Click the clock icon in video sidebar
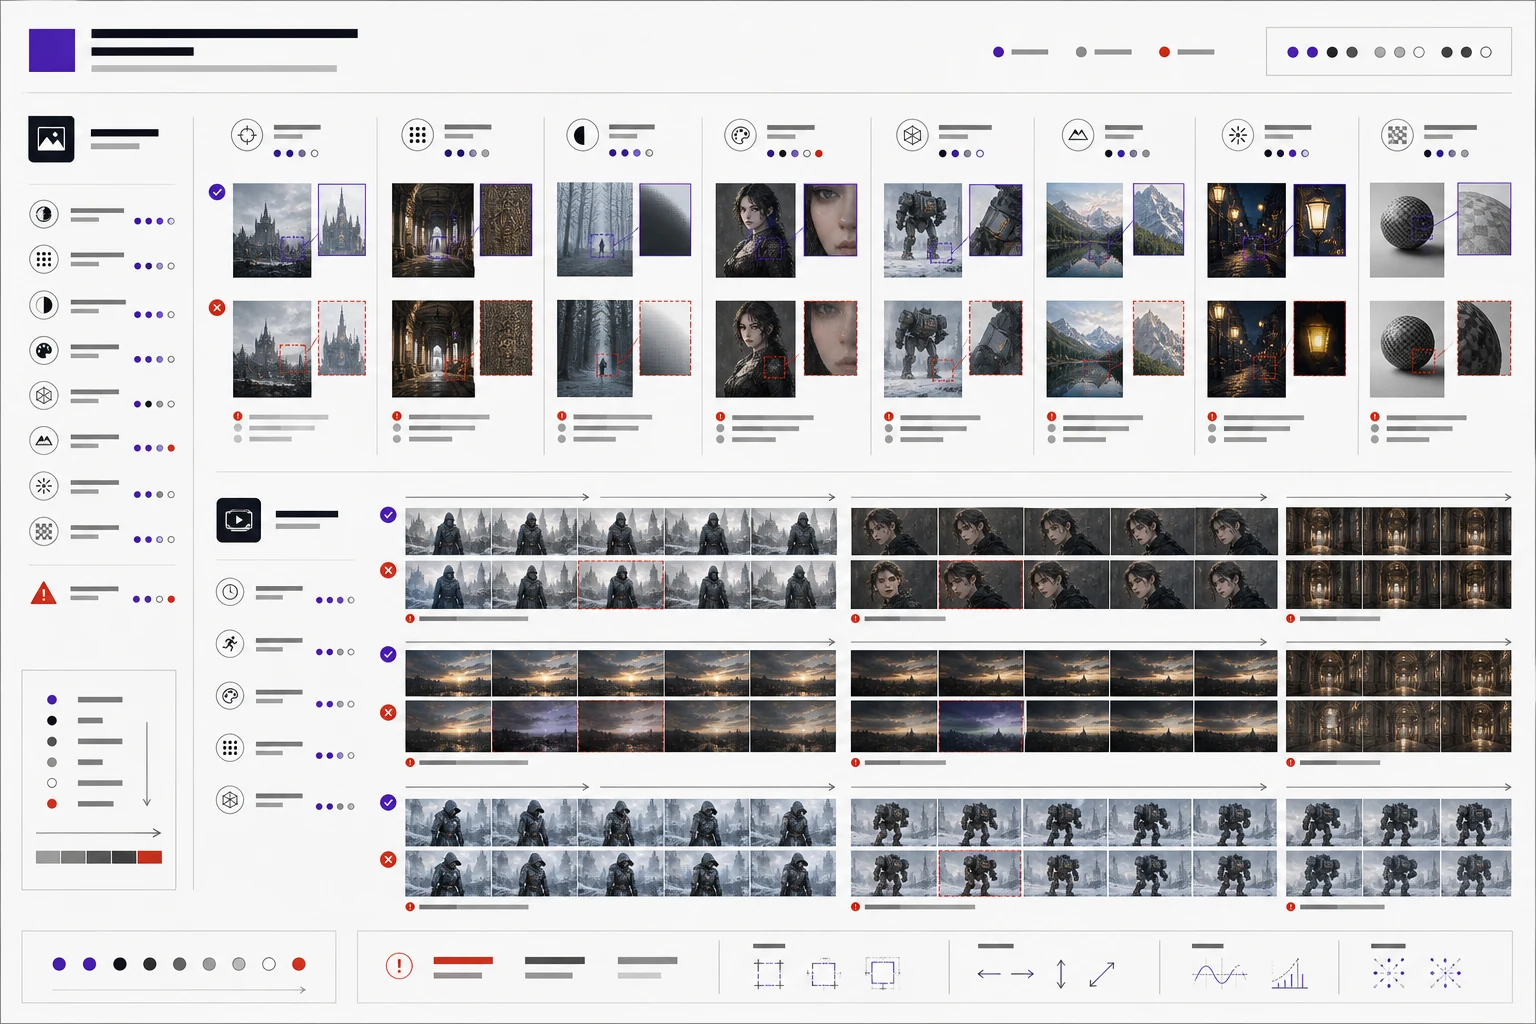 click(x=230, y=592)
